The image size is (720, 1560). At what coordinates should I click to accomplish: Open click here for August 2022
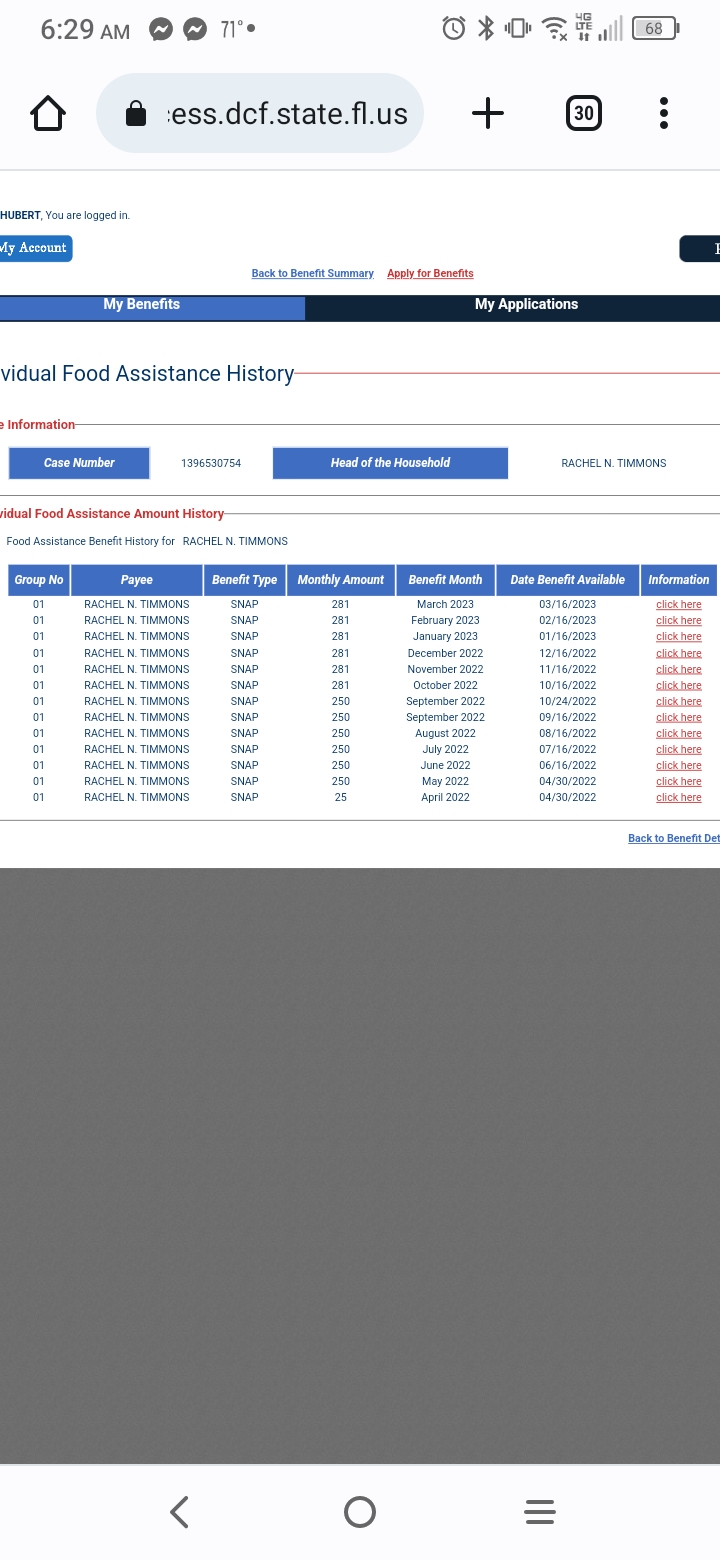678,733
